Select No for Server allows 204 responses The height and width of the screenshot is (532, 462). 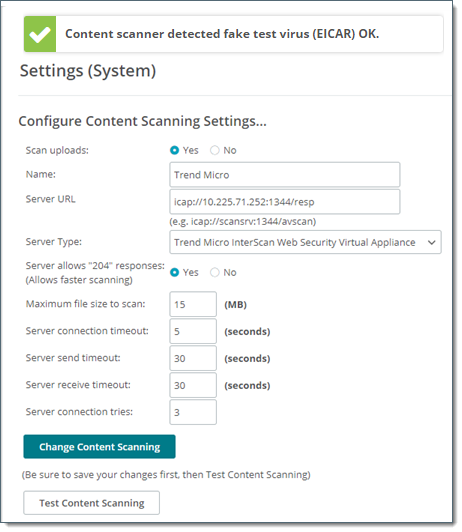215,272
